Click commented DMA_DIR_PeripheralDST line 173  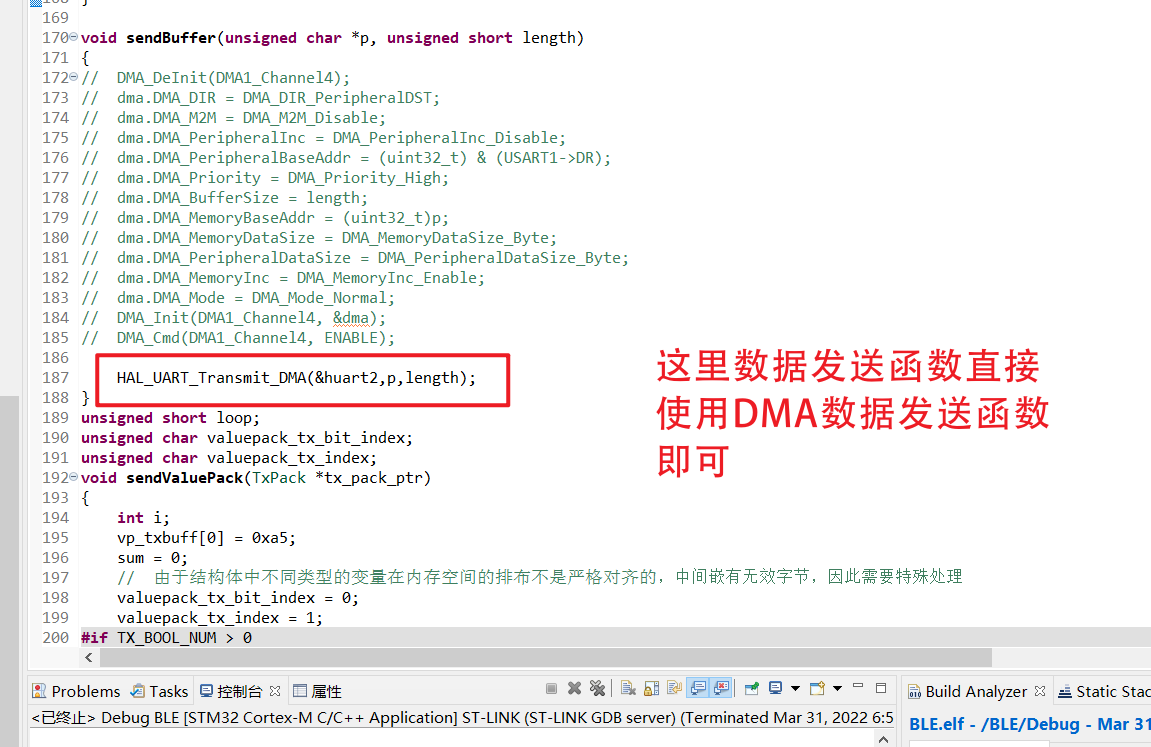click(261, 98)
